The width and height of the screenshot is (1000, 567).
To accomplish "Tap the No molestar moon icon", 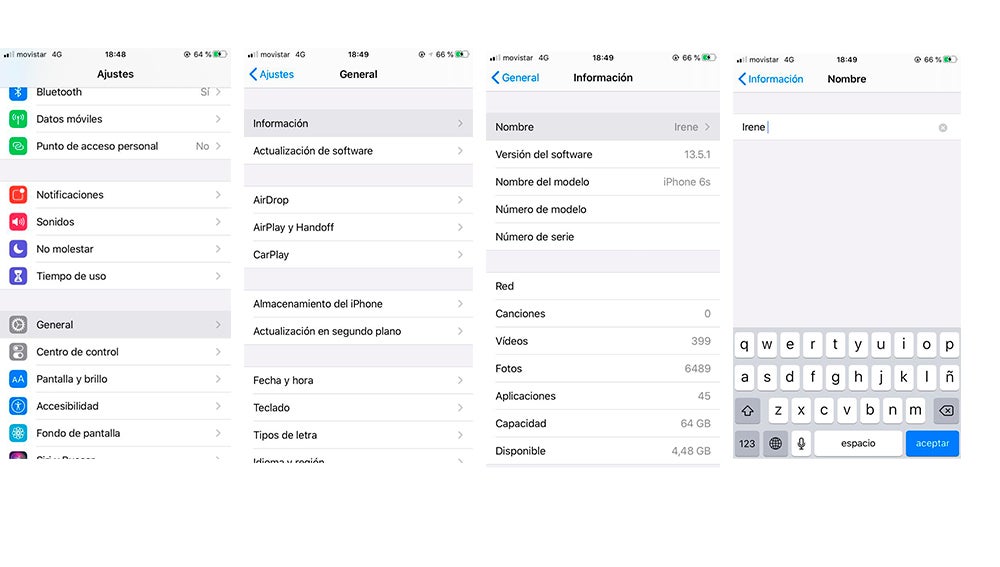I will pyautogui.click(x=18, y=249).
